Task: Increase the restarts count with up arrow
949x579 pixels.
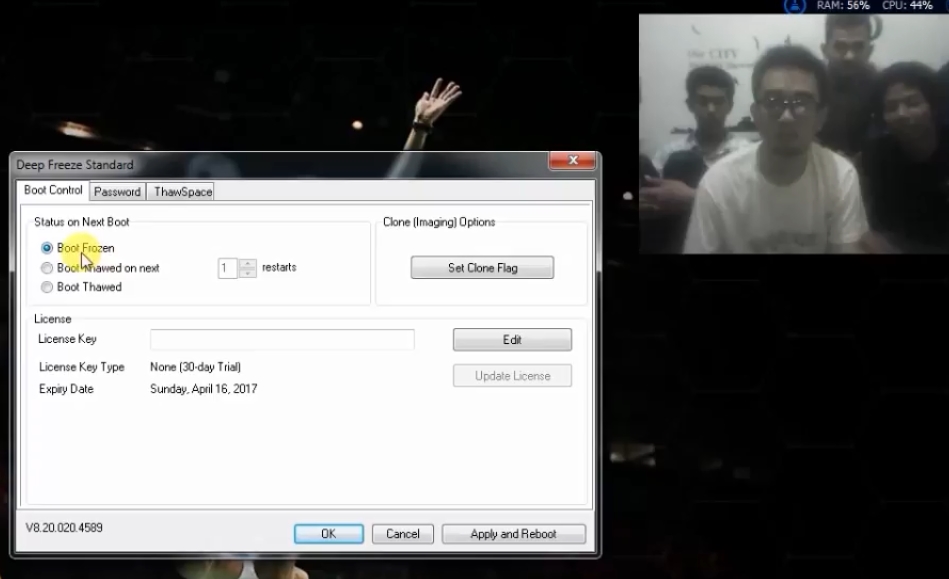Action: click(x=248, y=263)
